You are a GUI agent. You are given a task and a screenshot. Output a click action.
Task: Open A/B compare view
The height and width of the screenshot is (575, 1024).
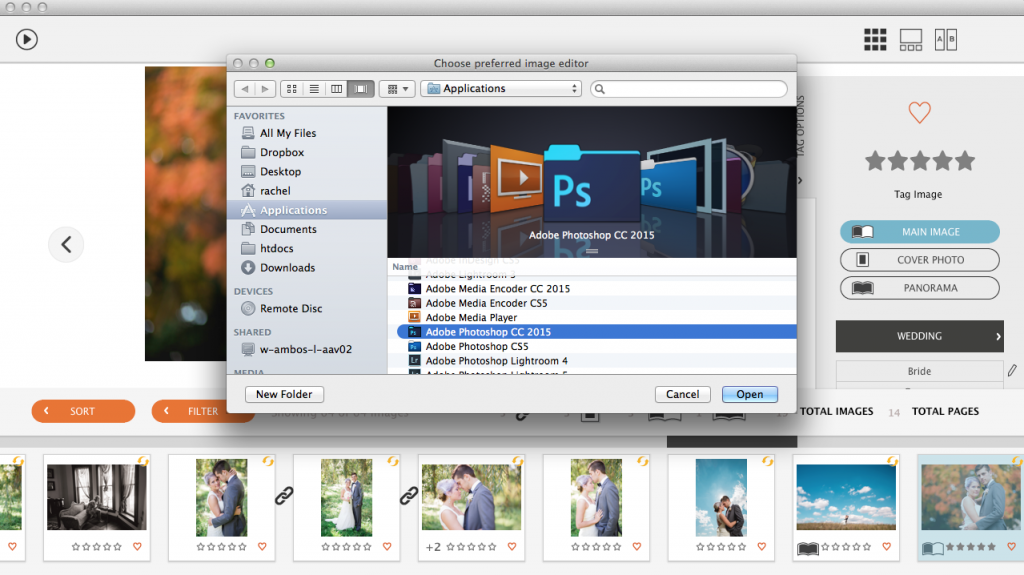pos(946,39)
